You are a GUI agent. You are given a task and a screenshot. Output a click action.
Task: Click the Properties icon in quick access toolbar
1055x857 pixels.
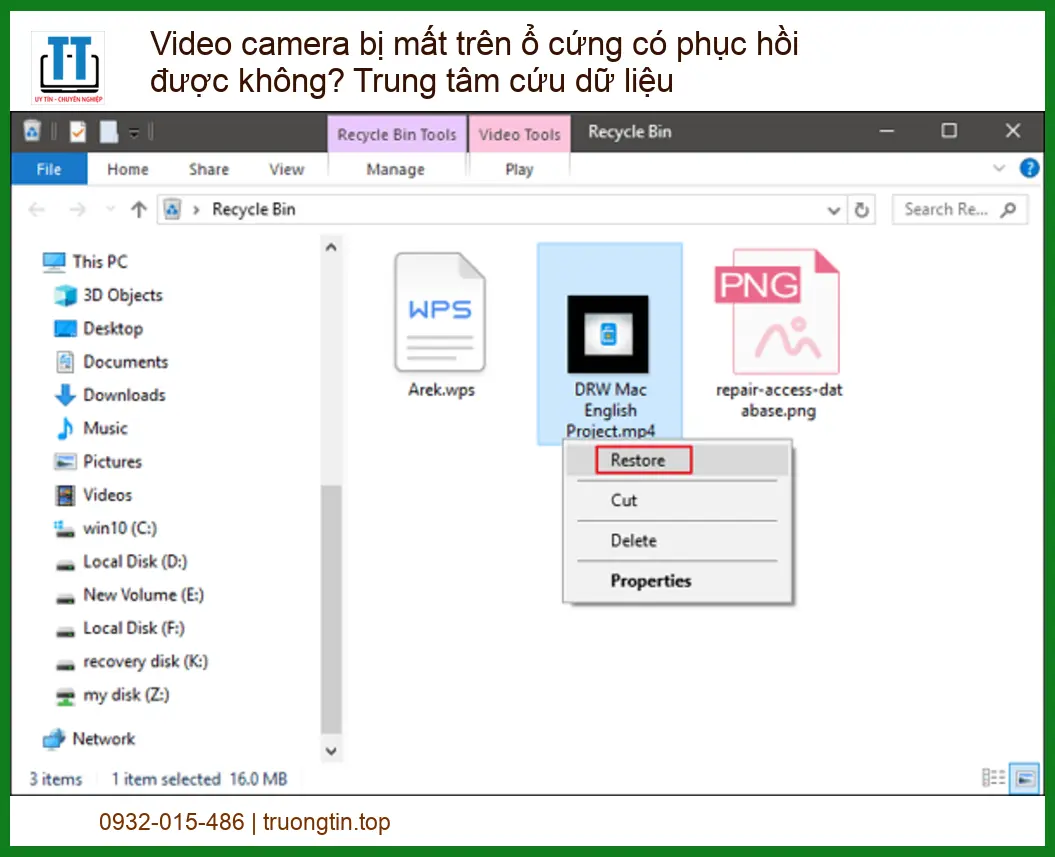[x=77, y=132]
